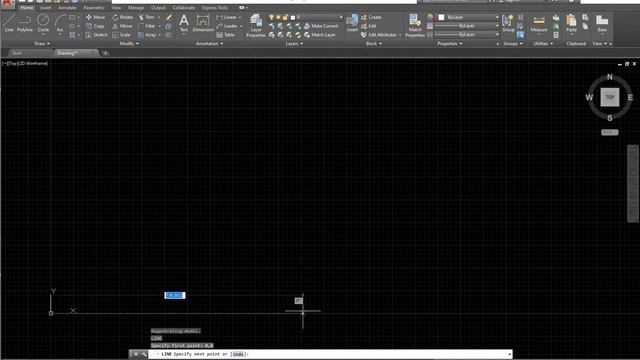Click the Paste icon
This screenshot has height=360, width=640.
click(x=571, y=23)
